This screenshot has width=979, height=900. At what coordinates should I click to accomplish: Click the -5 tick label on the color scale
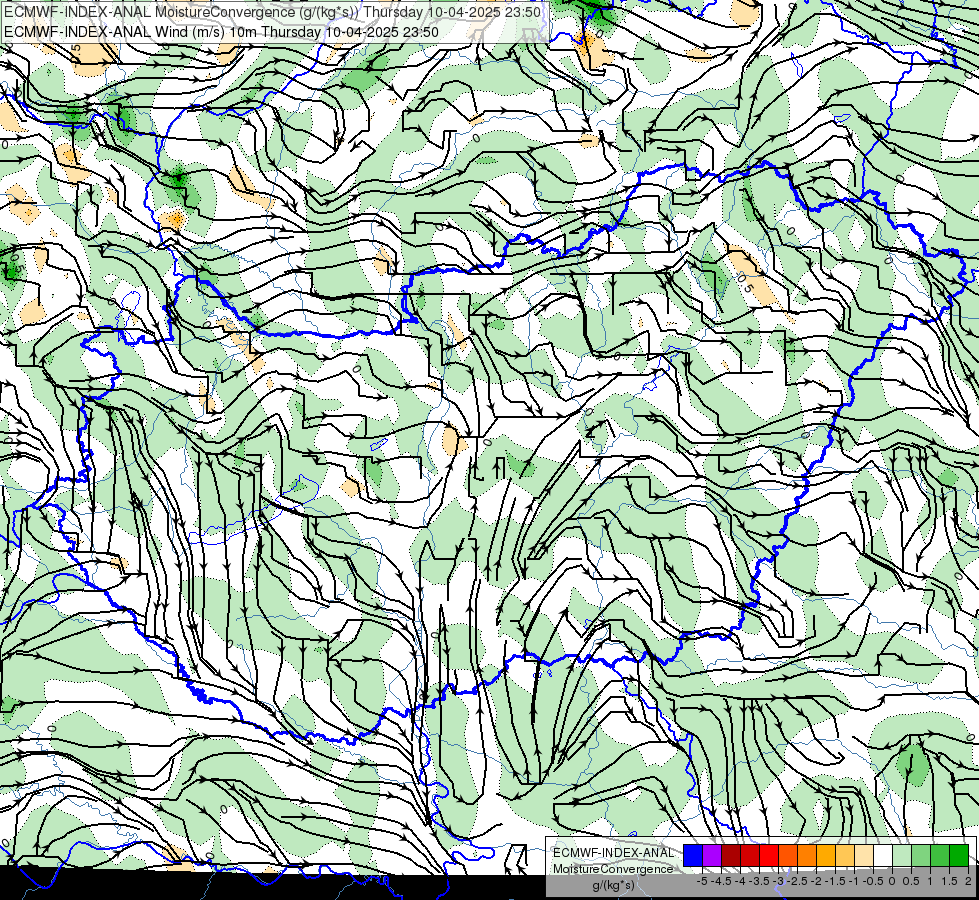[x=702, y=881]
